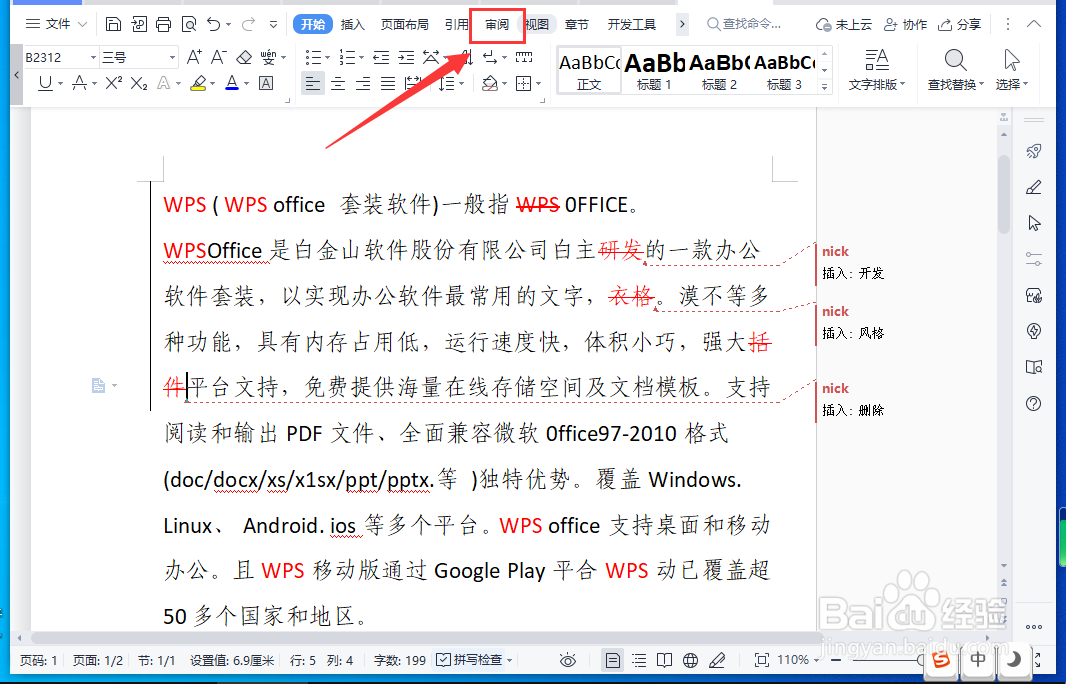This screenshot has height=684, width=1066.
Task: Apply the 标题 1 heading style
Action: 654,70
